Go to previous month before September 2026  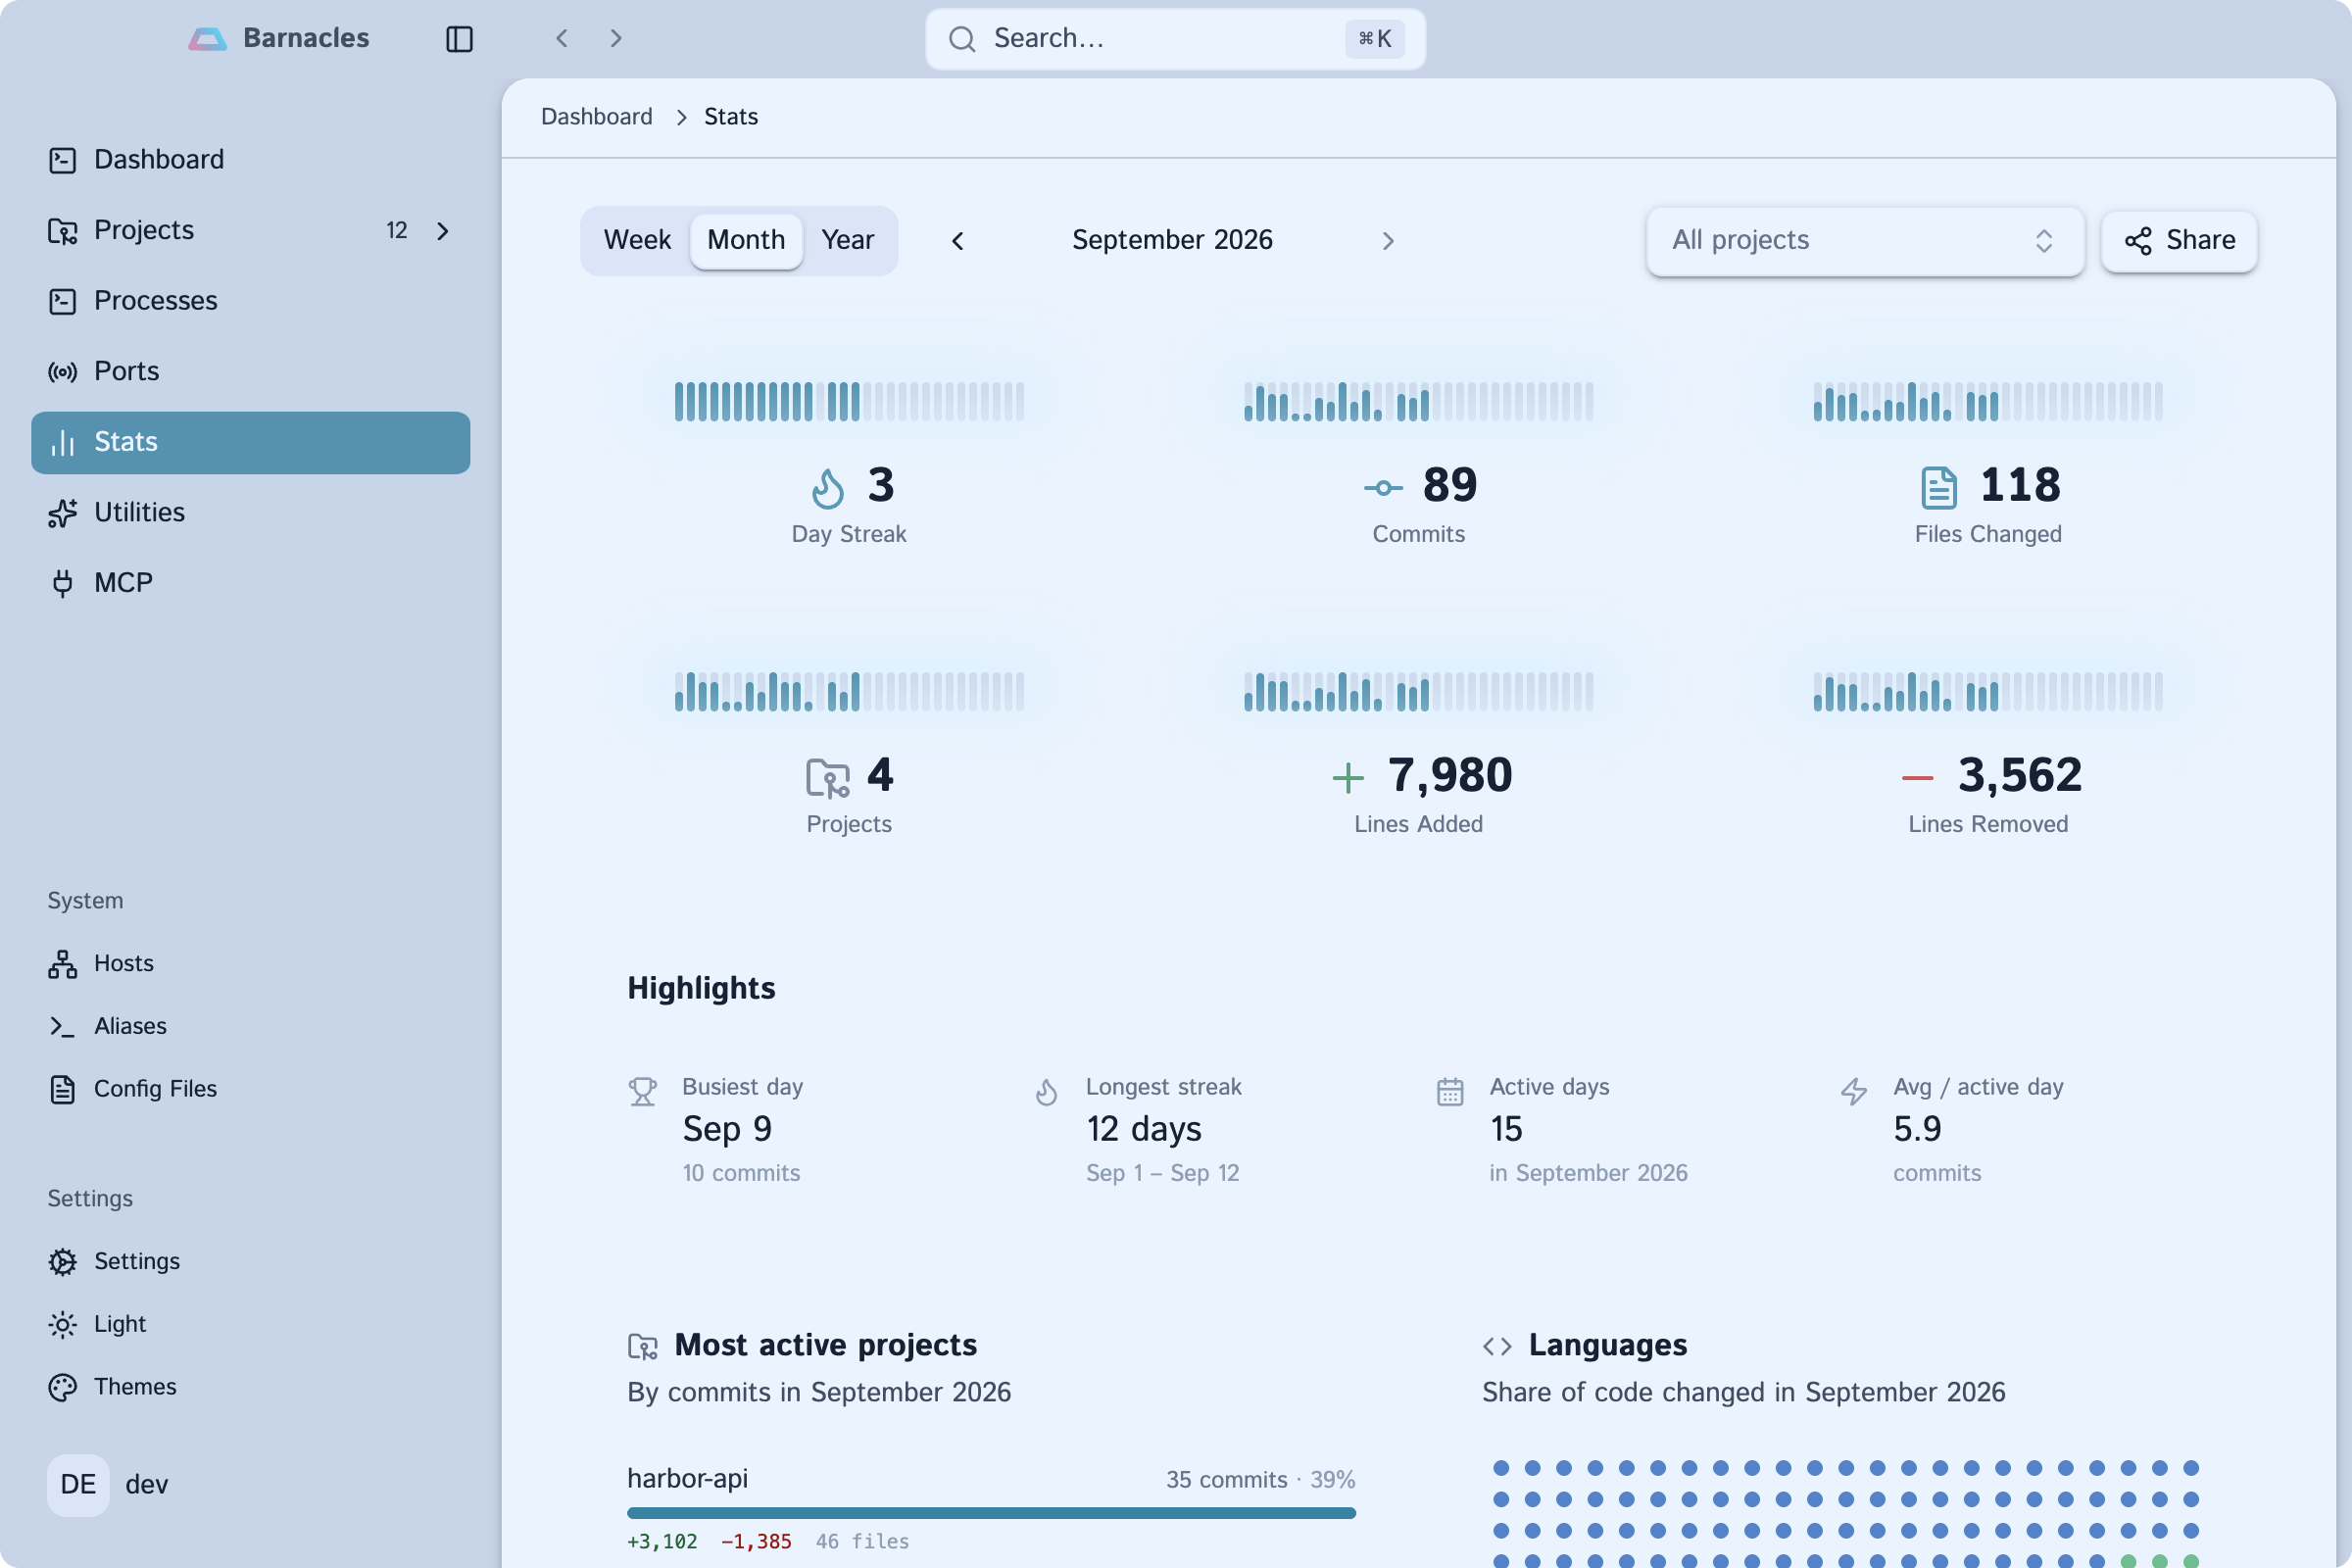[x=958, y=241]
